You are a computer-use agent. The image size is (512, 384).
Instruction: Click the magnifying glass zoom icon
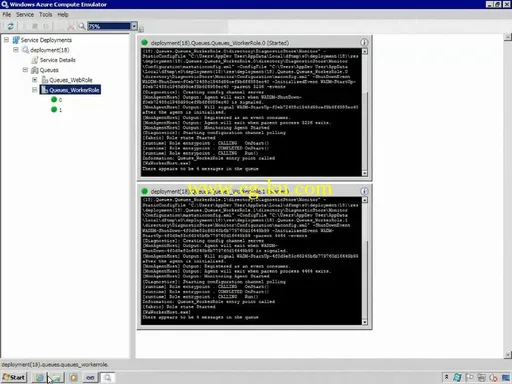pyautogui.click(x=81, y=26)
